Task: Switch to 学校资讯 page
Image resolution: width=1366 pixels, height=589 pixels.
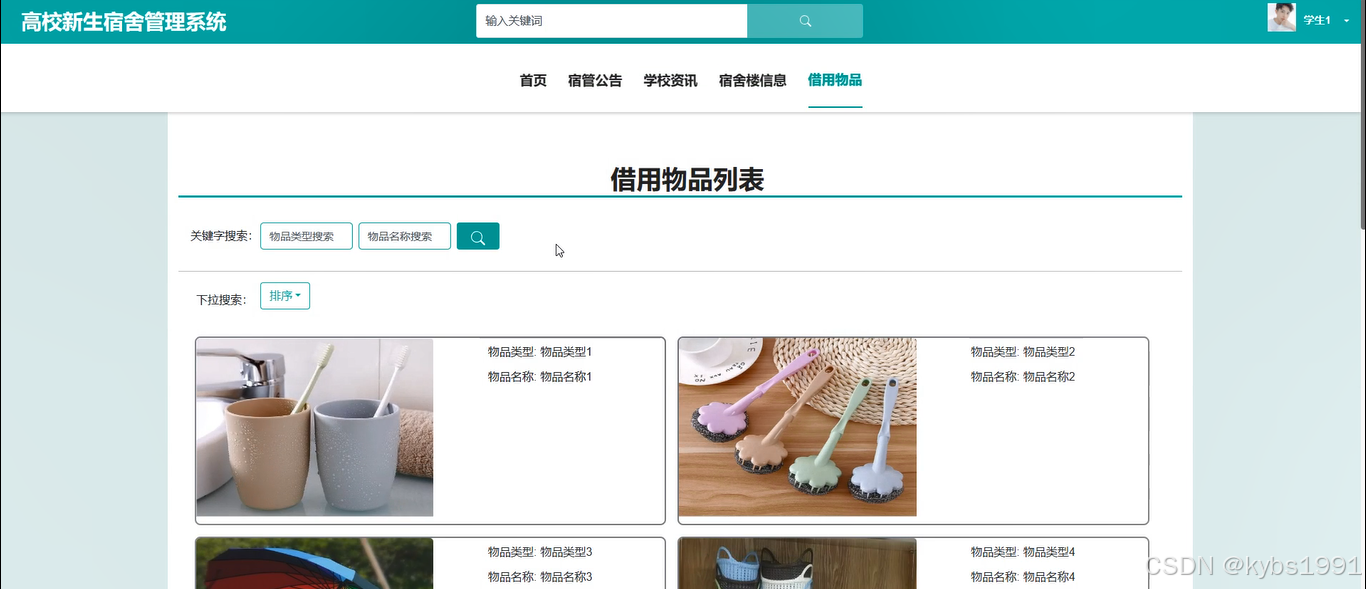Action: click(670, 81)
